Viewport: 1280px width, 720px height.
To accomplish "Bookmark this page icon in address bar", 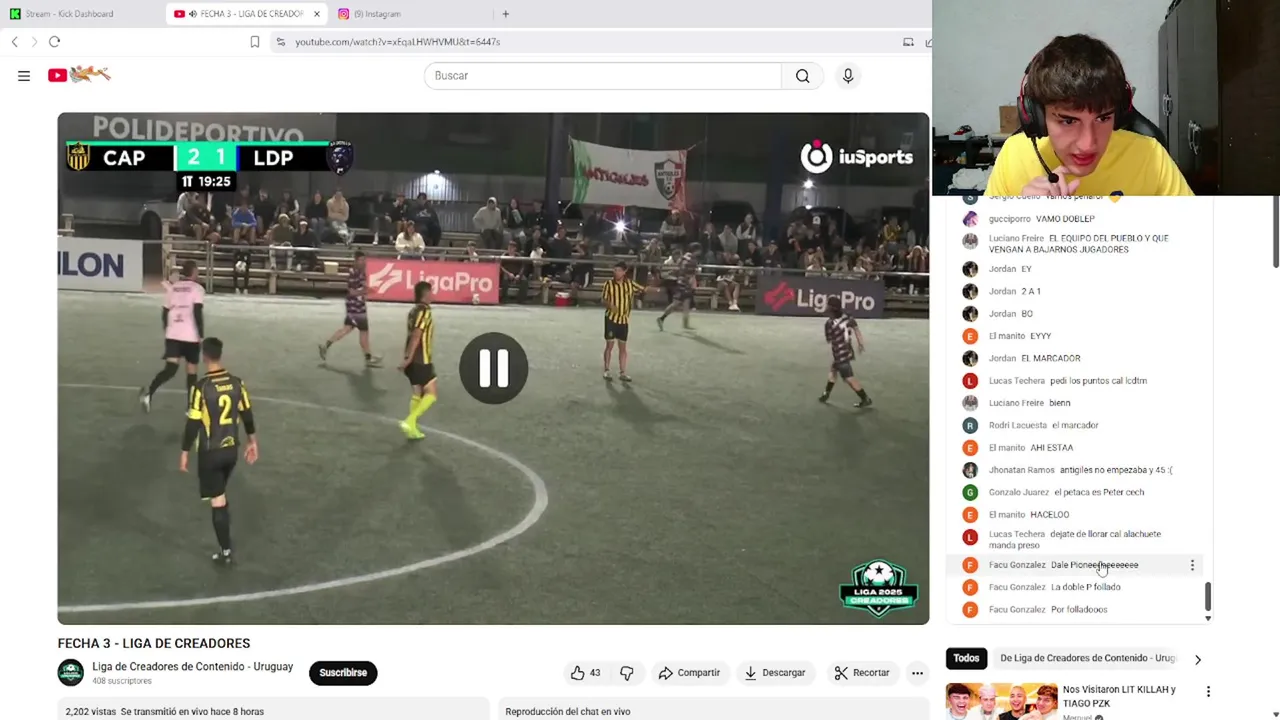I will tap(255, 42).
